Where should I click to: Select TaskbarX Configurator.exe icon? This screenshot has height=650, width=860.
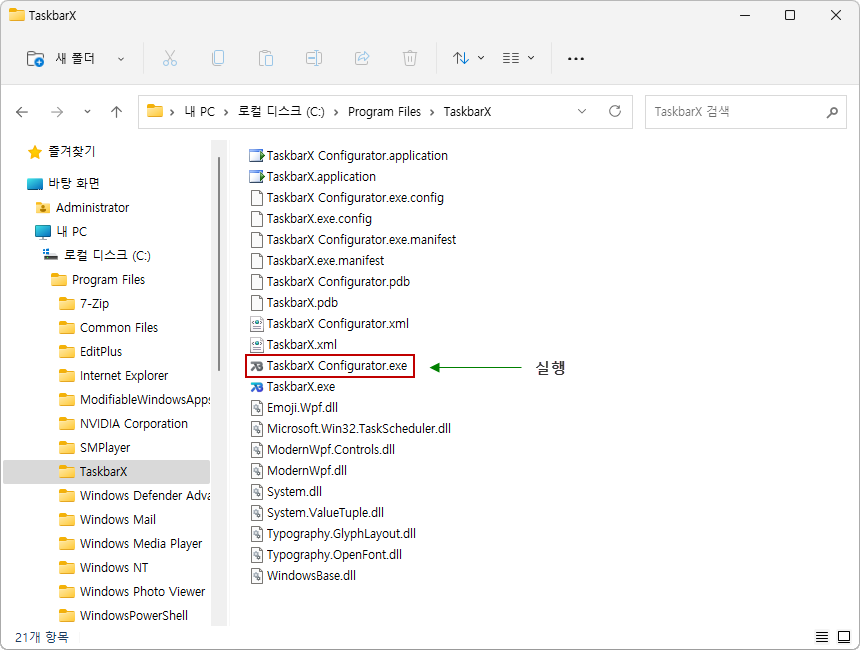click(257, 366)
